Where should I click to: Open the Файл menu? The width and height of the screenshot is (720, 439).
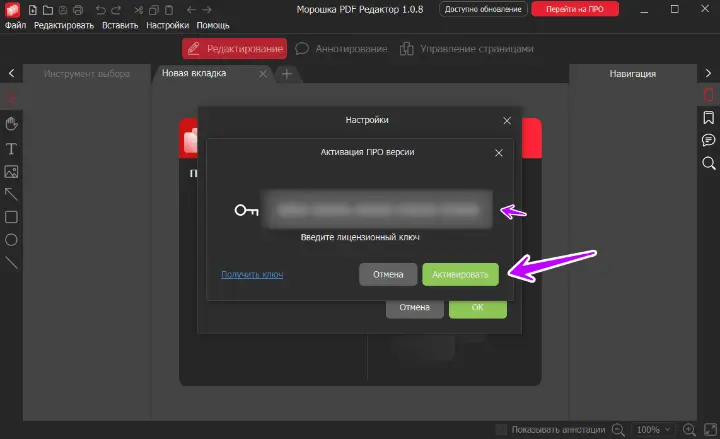(16, 25)
